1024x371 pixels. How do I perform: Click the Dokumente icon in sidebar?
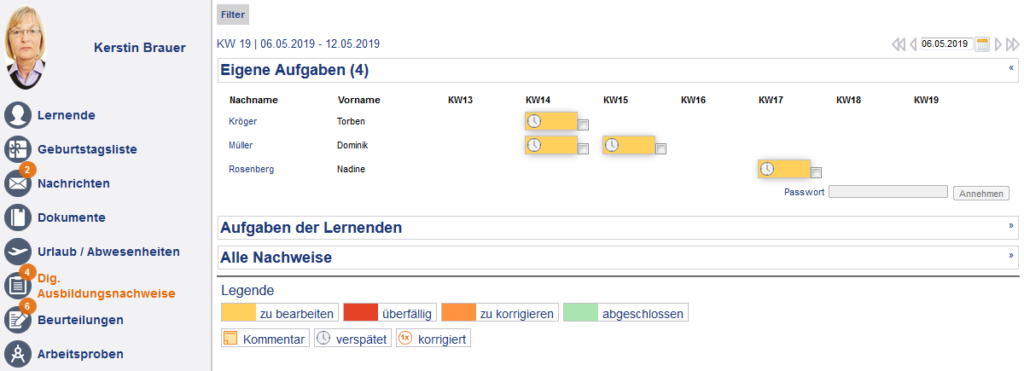(18, 218)
